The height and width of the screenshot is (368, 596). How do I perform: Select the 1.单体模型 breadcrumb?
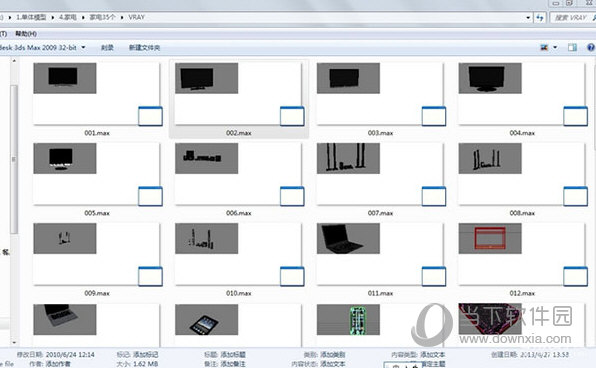point(31,17)
